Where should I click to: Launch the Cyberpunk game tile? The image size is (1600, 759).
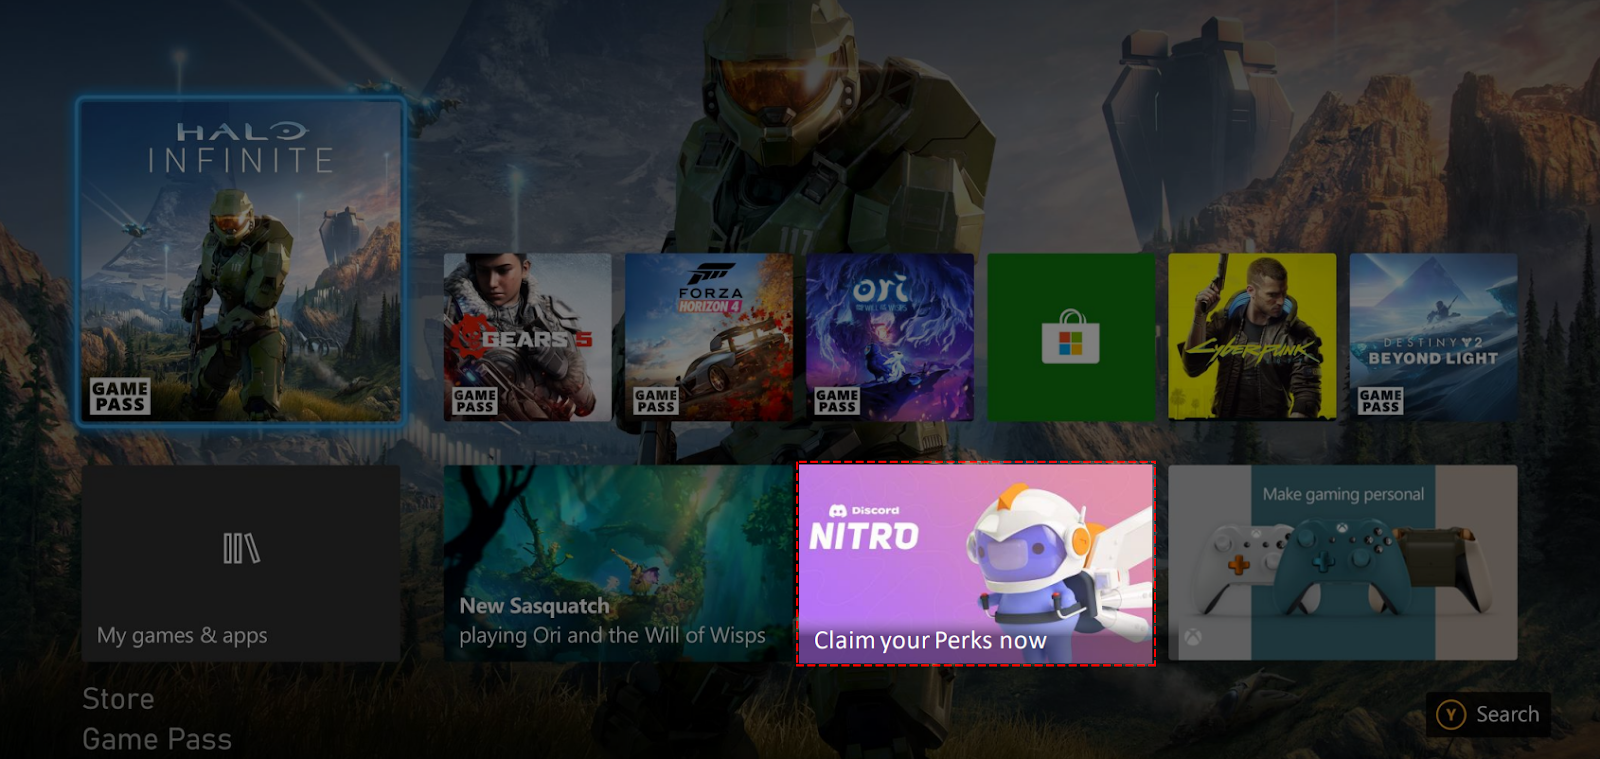point(1252,337)
